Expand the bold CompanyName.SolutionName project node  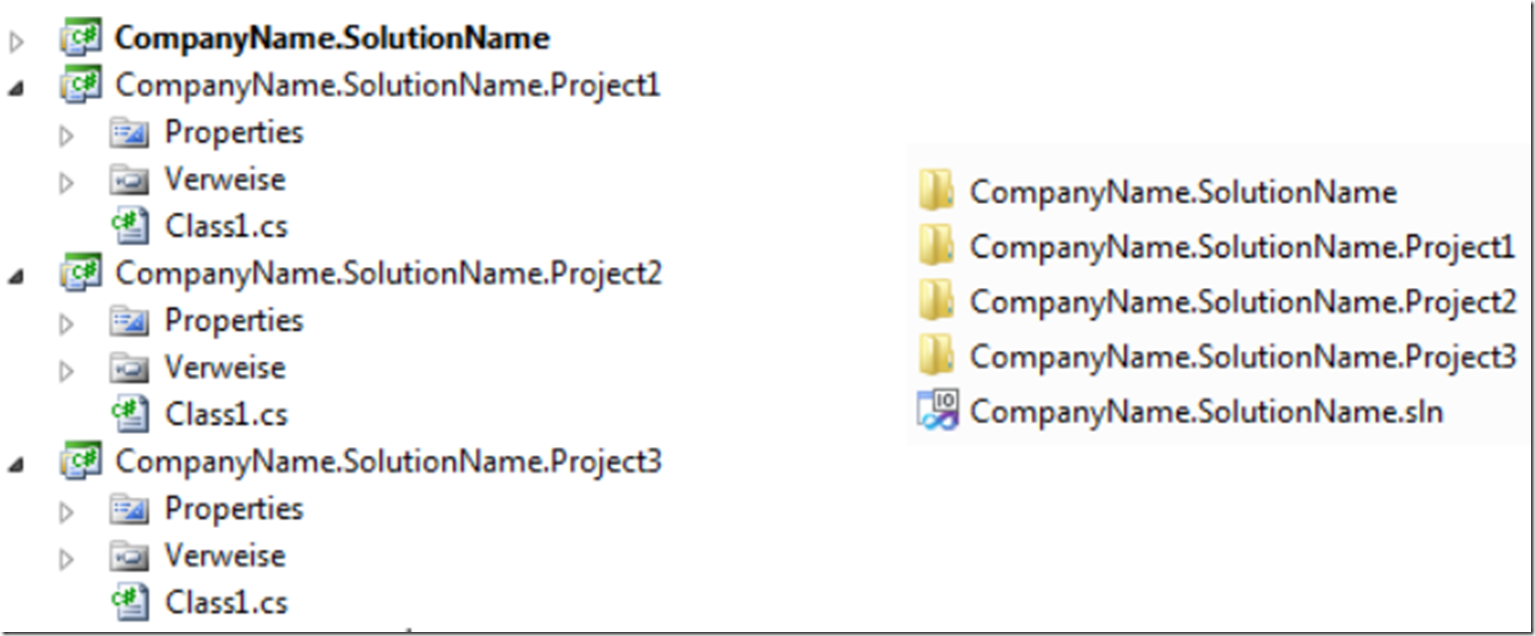16,43
